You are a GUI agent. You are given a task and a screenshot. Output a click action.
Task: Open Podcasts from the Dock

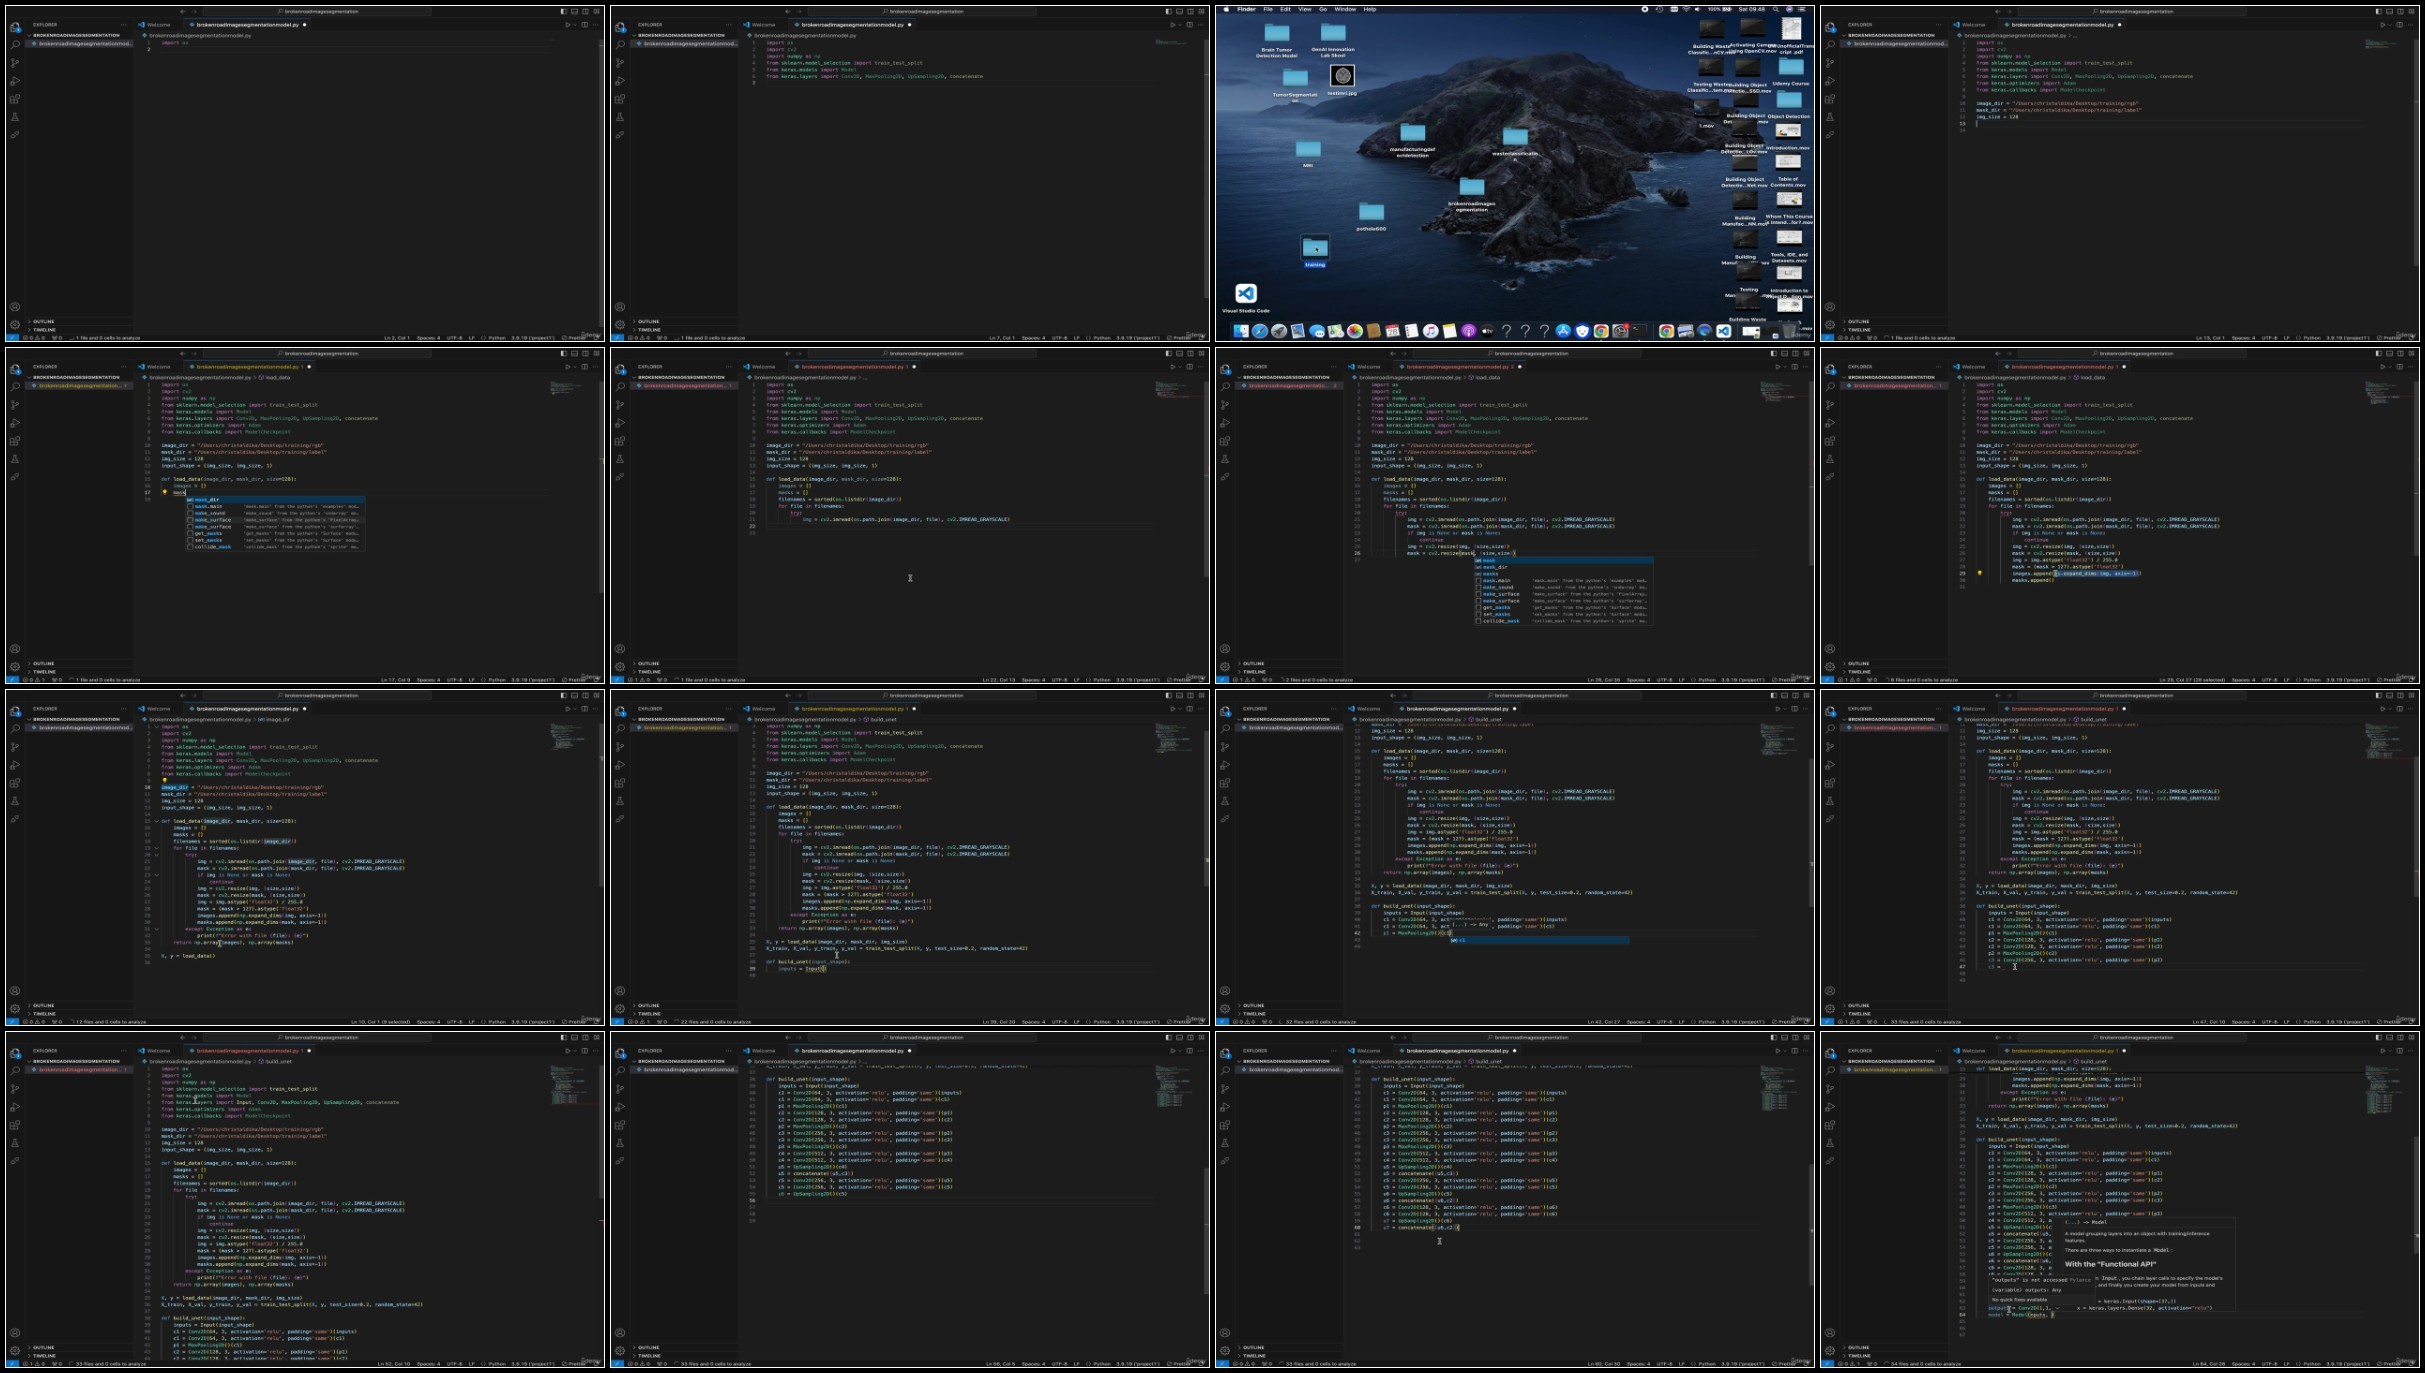click(x=1468, y=331)
